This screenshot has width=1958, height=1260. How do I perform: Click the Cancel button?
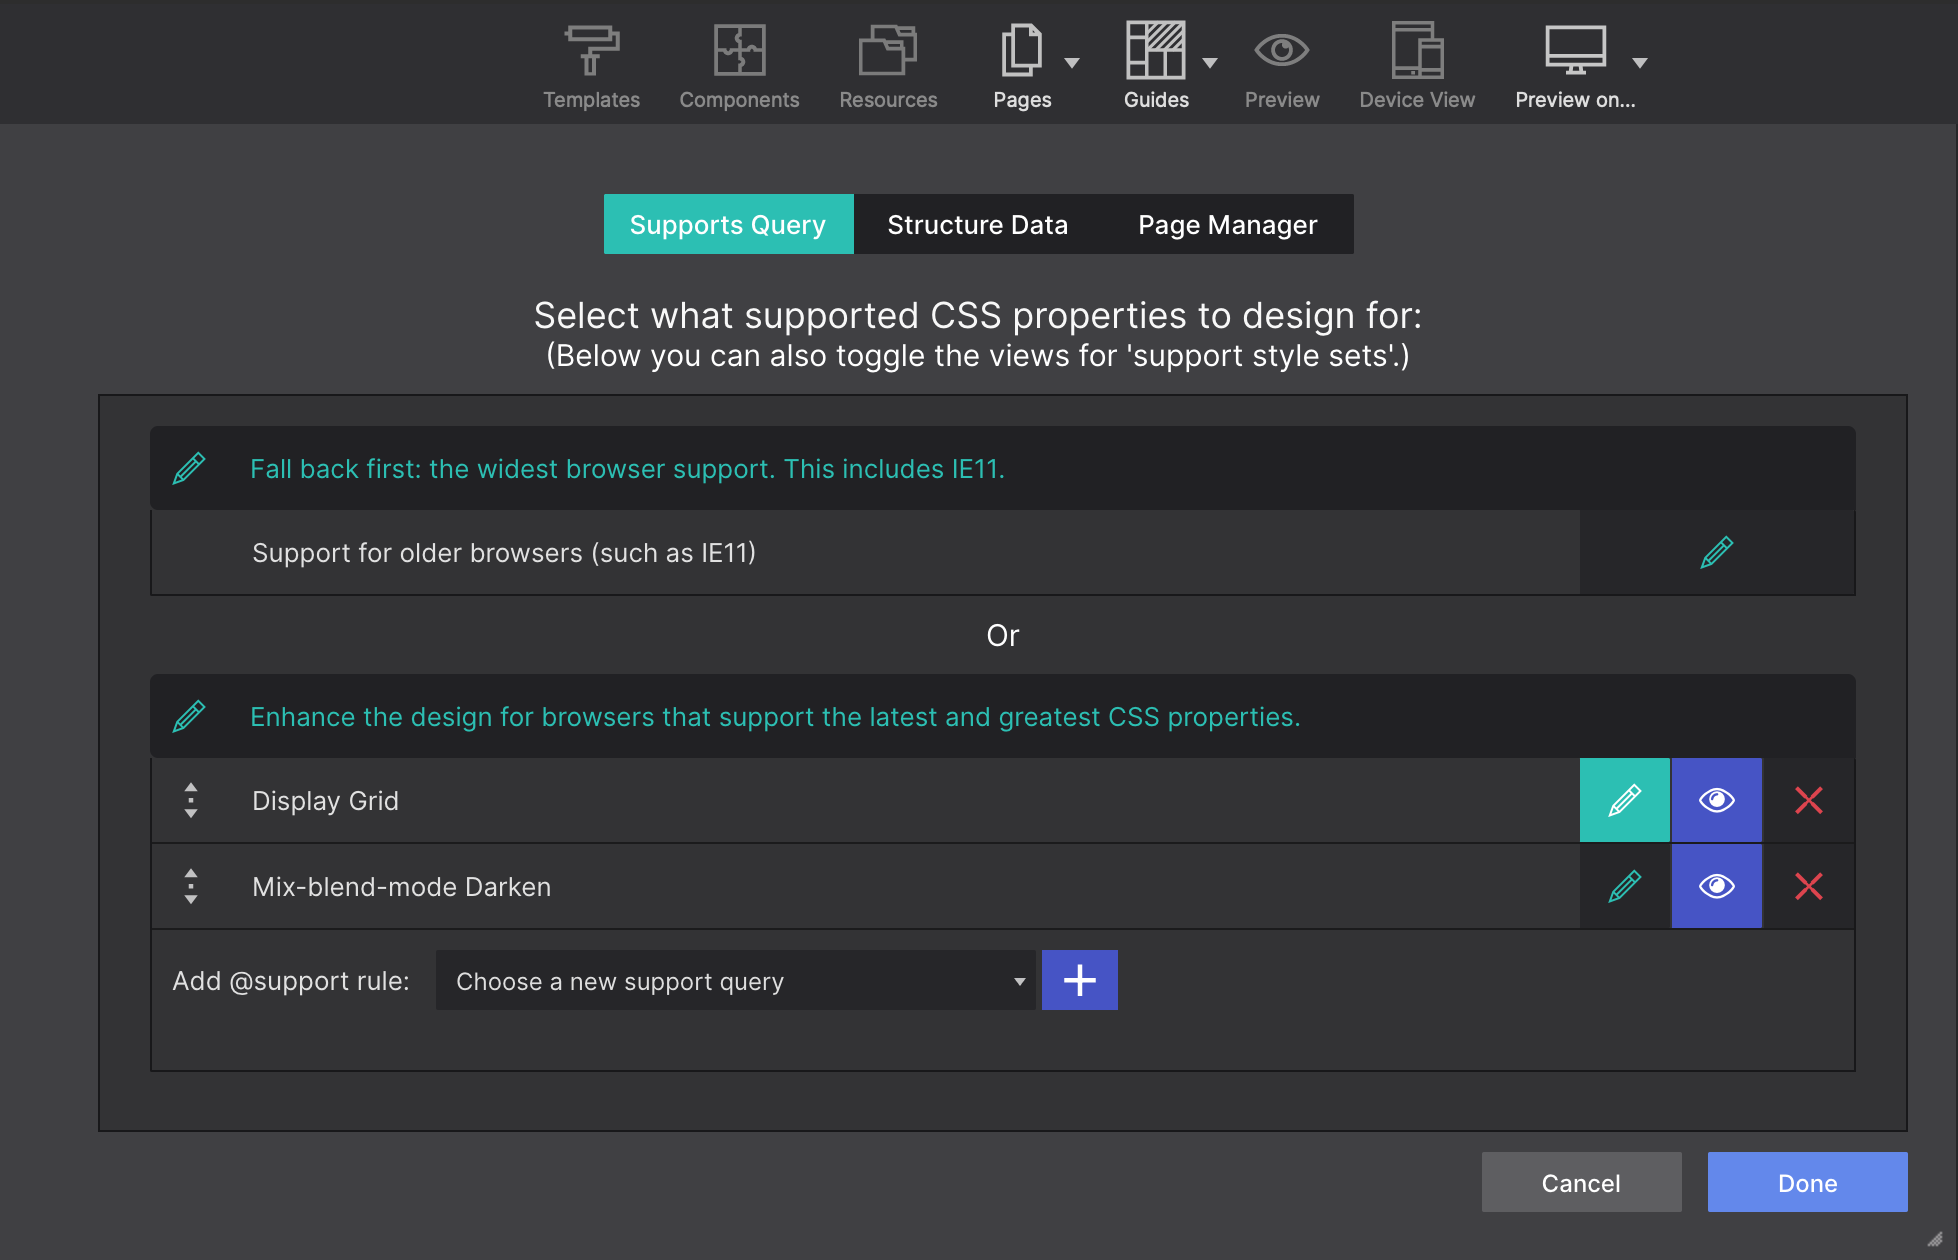[x=1582, y=1182]
